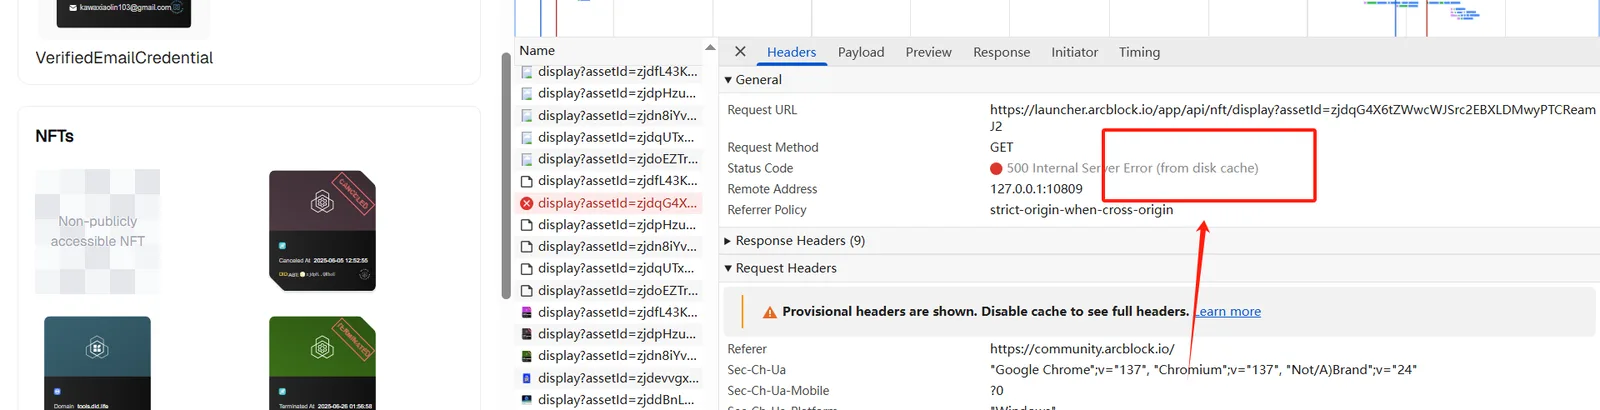This screenshot has width=1600, height=410.
Task: Click the grey image icon of zjdqUTx request
Action: [x=527, y=138]
